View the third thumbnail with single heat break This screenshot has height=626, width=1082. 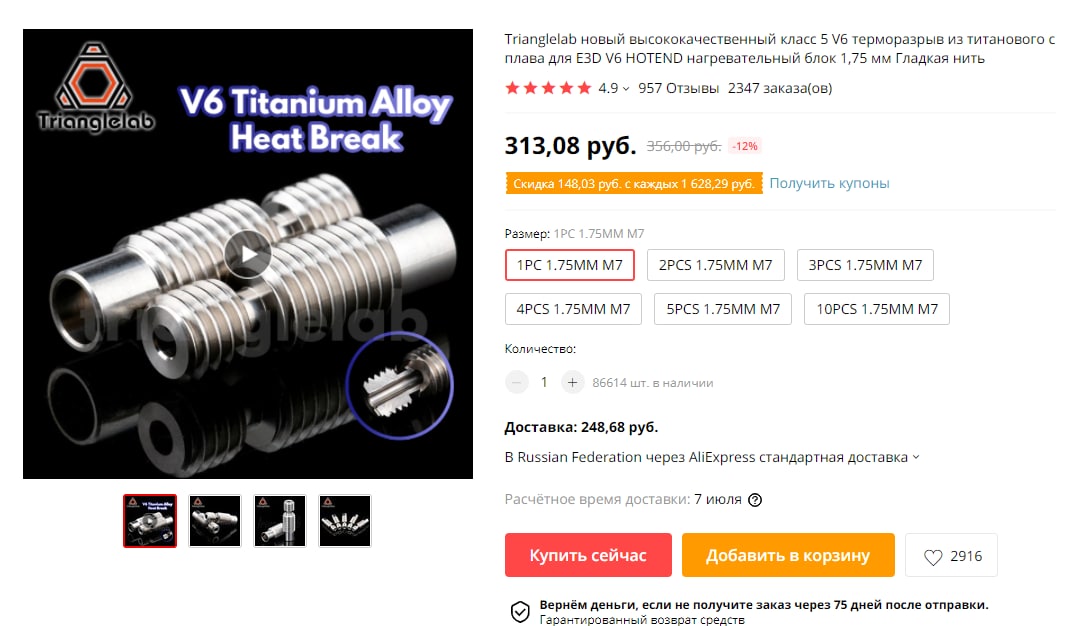279,521
